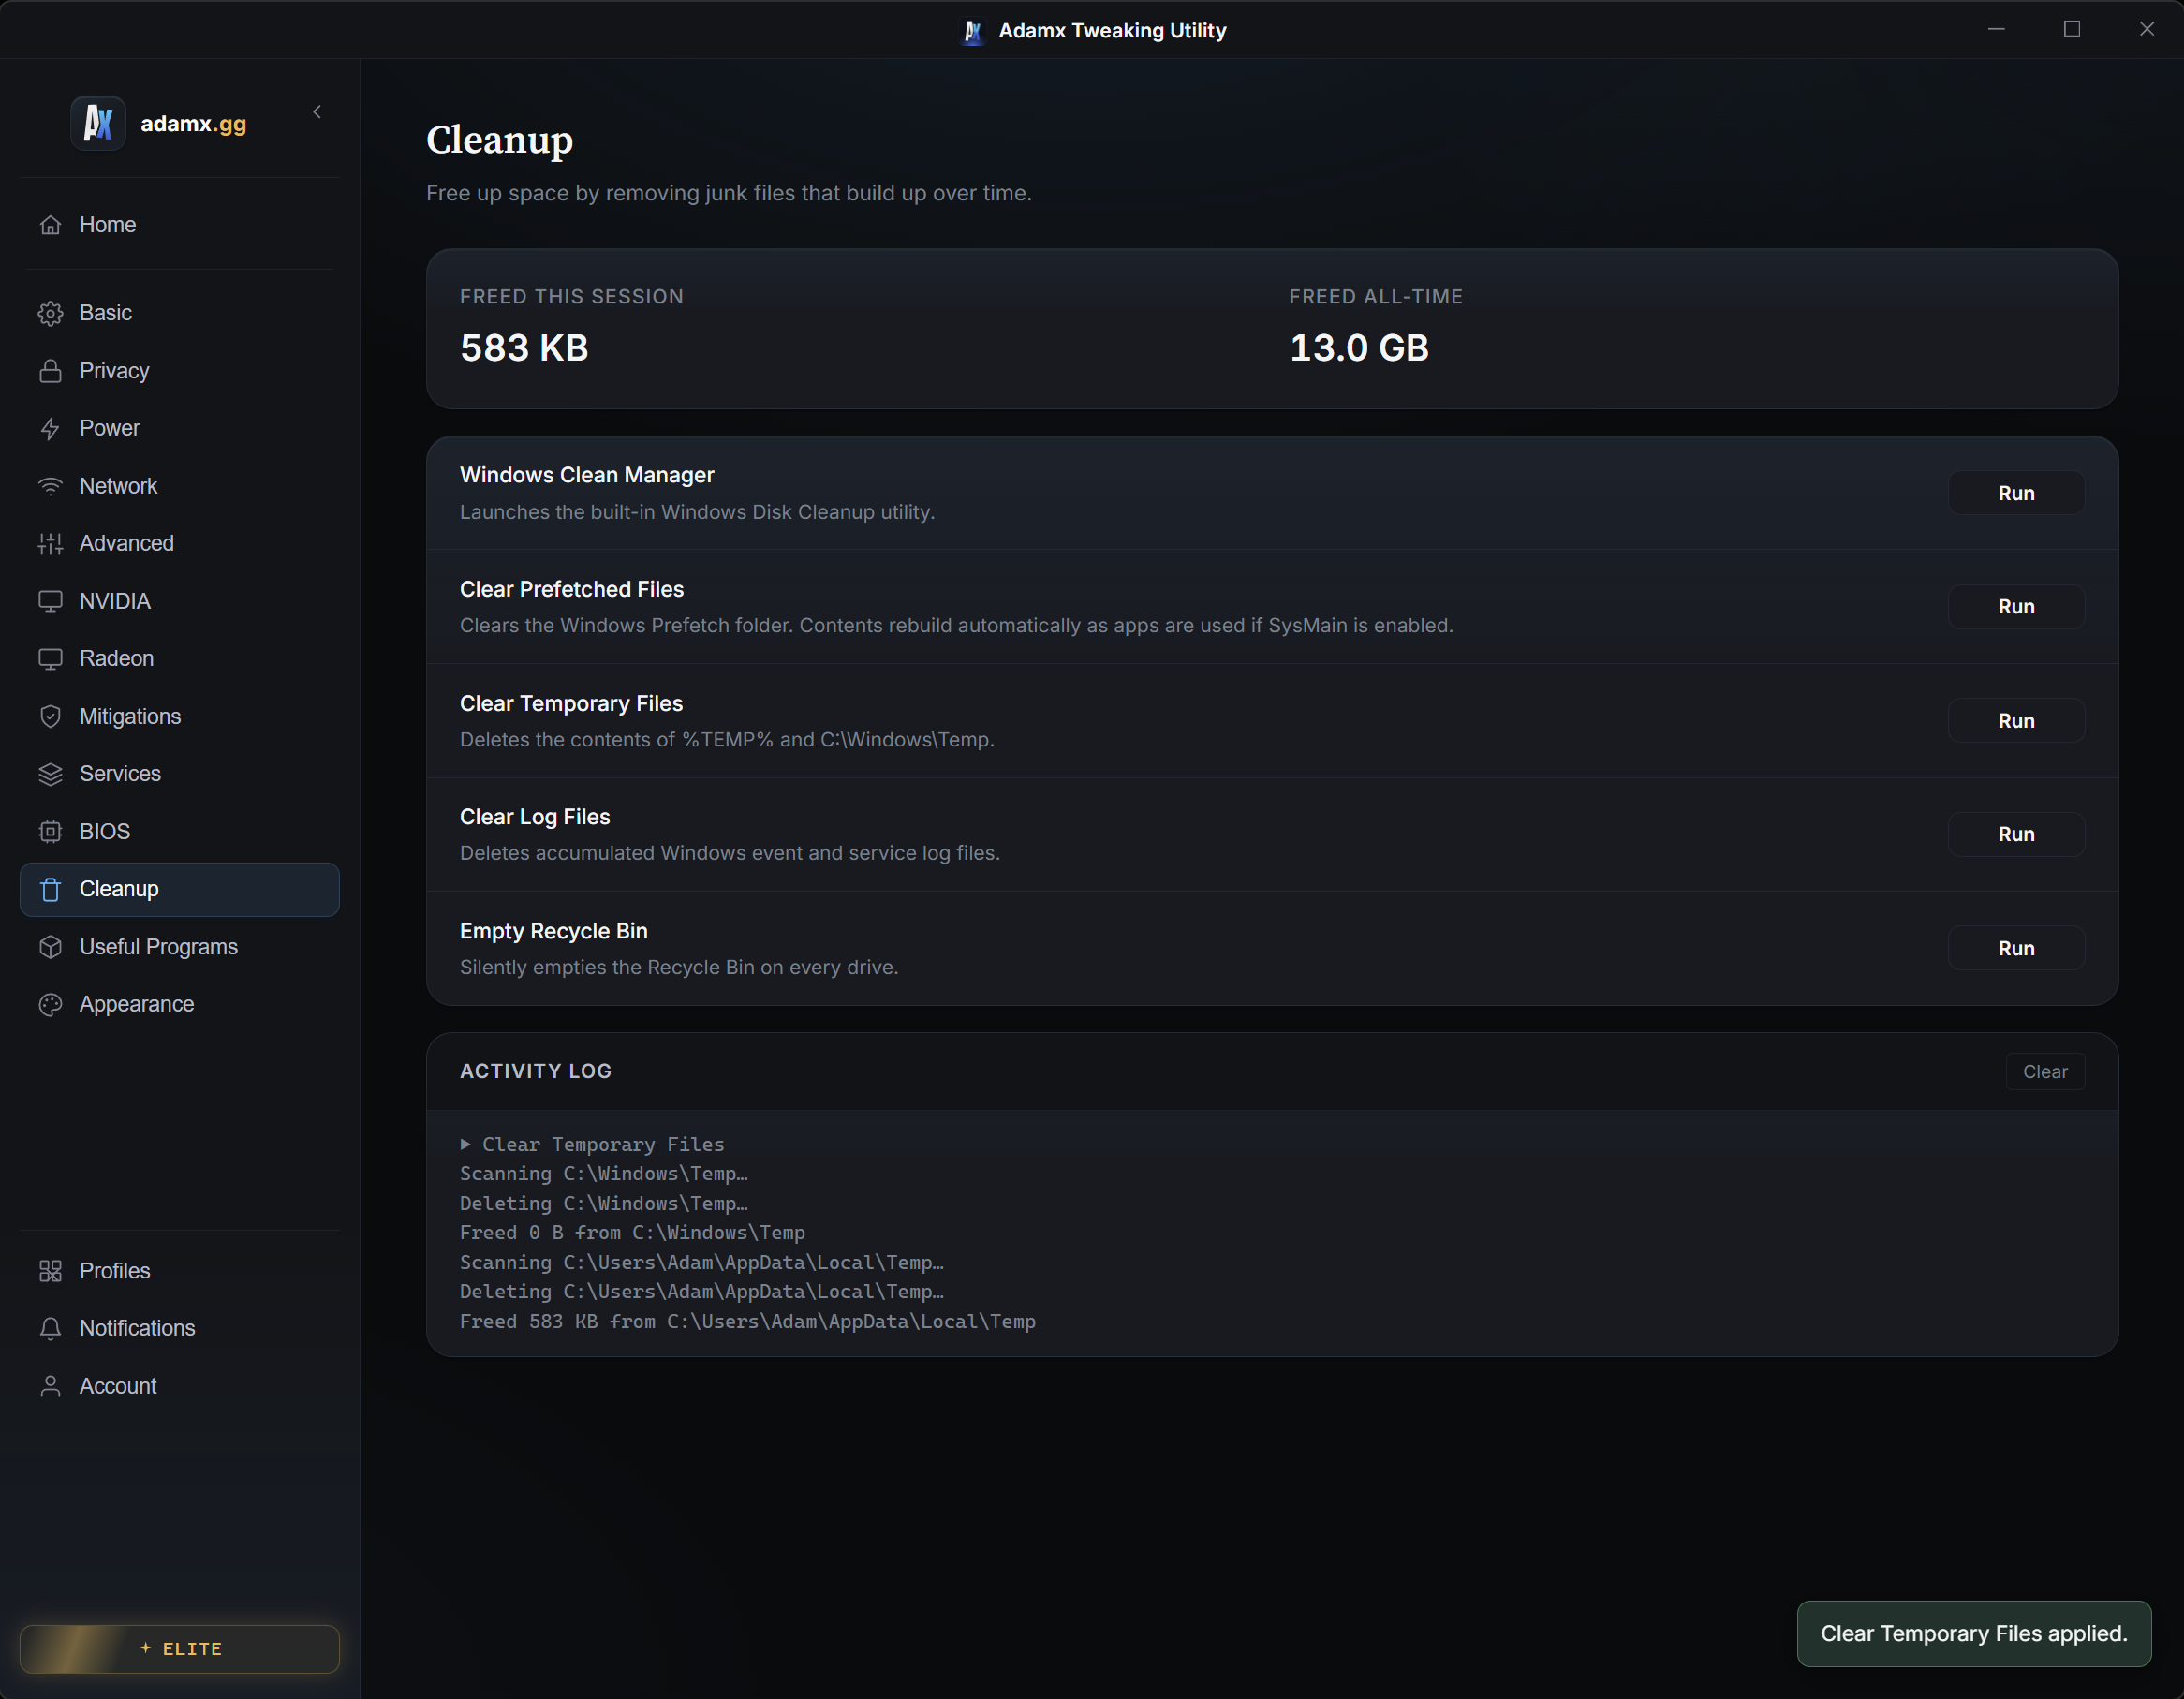Run Empty Recycle Bin
Screen dimensions: 2184x1699
[2015, 948]
